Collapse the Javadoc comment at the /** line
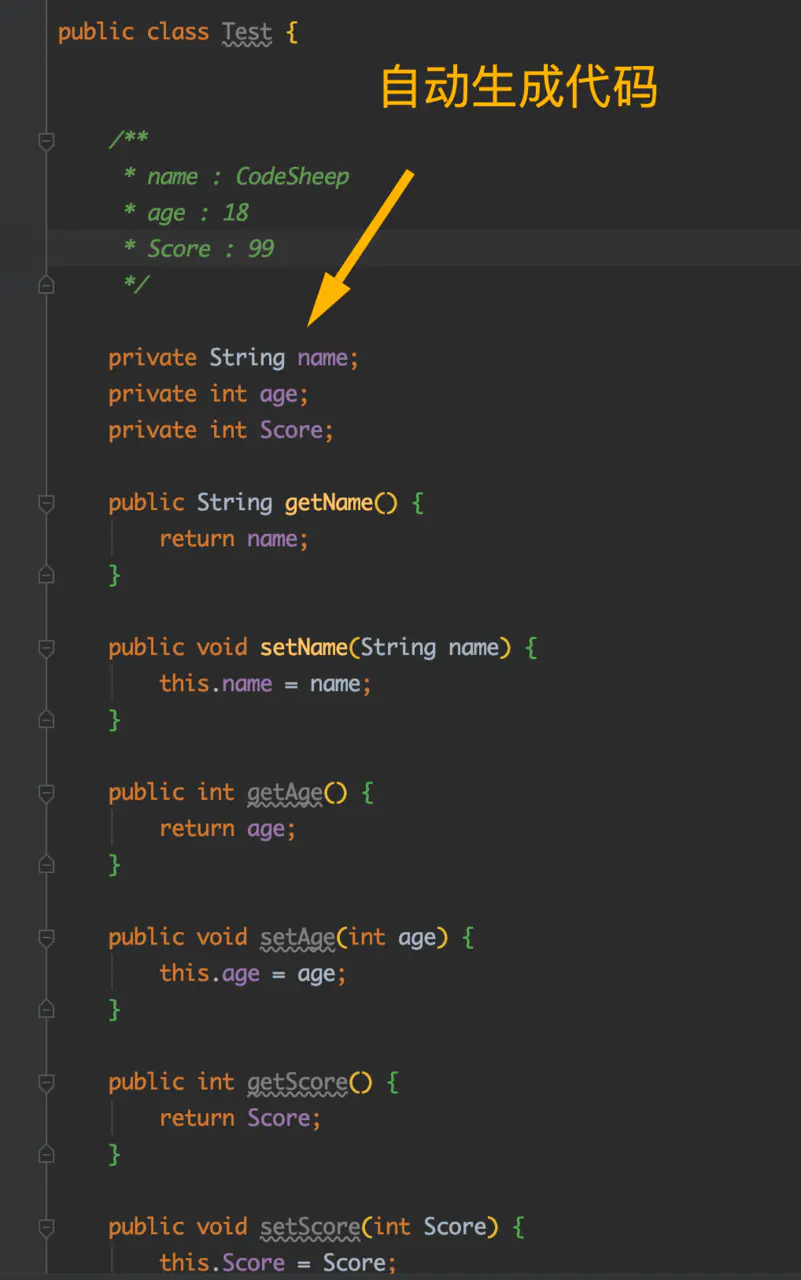801x1280 pixels. [46, 141]
